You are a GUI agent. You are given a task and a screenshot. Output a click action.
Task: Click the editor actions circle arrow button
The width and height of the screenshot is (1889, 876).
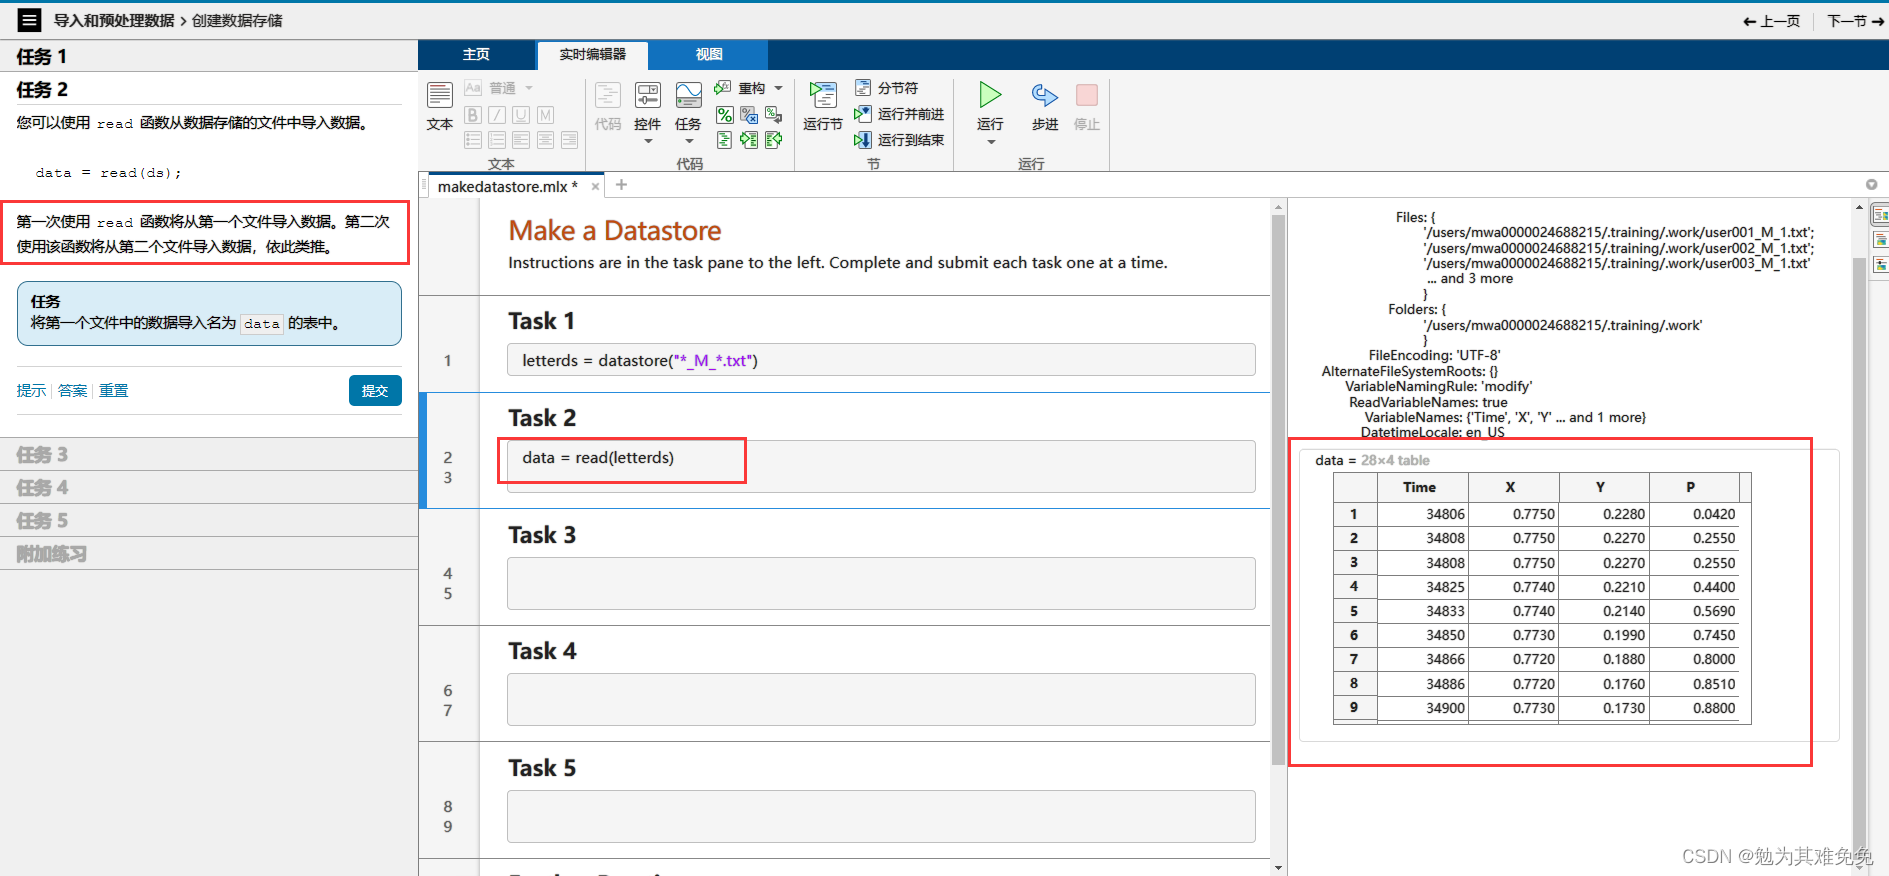(1871, 184)
